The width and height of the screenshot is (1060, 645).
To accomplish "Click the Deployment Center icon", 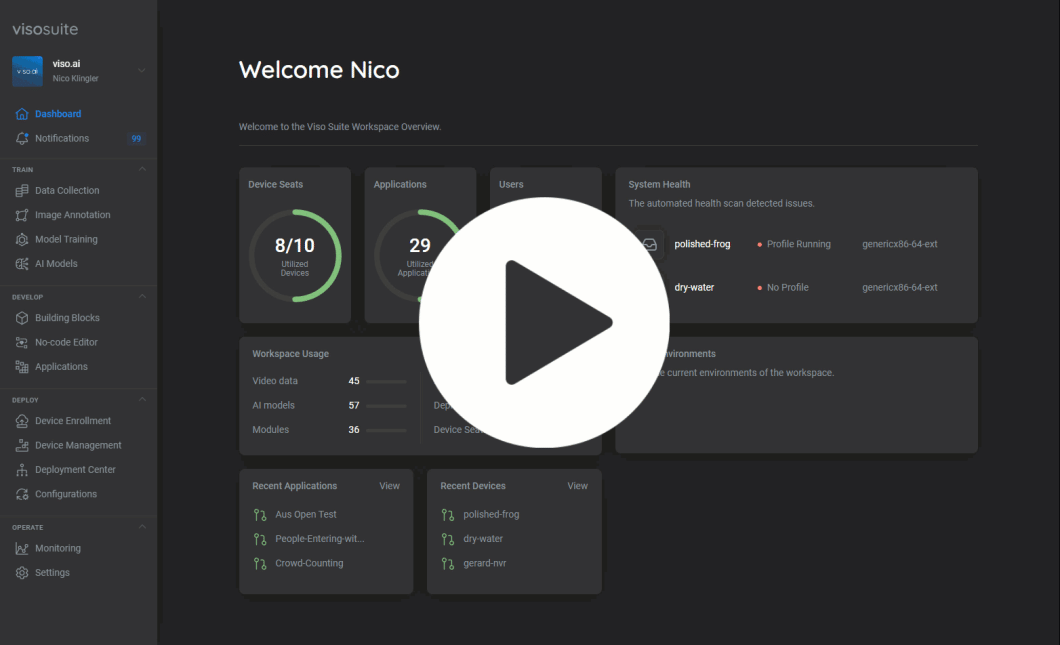I will click(x=22, y=469).
